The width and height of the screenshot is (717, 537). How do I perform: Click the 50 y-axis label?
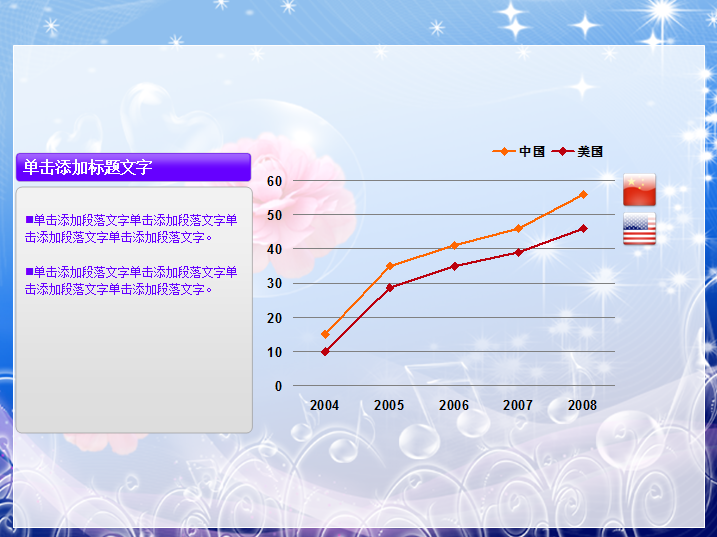274,215
